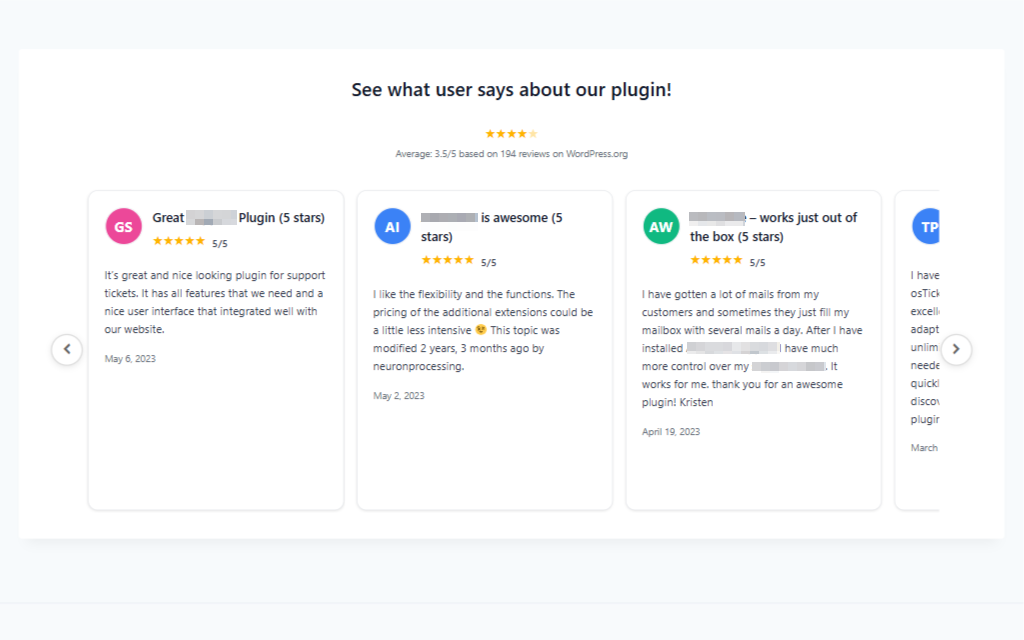Viewport: 1024px width, 640px height.
Task: Go back using the left carousel arrow
Action: click(67, 349)
